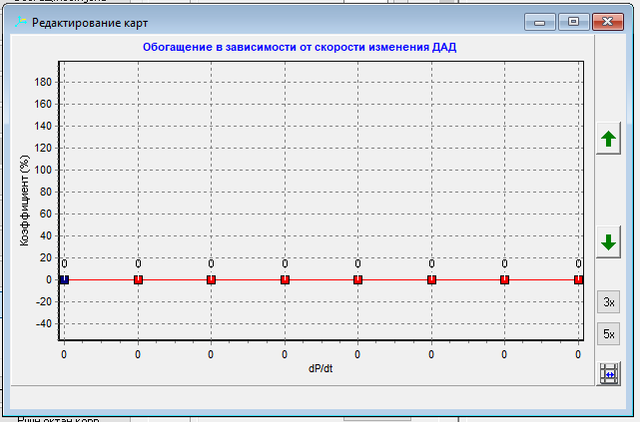The width and height of the screenshot is (640, 422).
Task: Click the 180 value on vertical axis
Action: [43, 82]
